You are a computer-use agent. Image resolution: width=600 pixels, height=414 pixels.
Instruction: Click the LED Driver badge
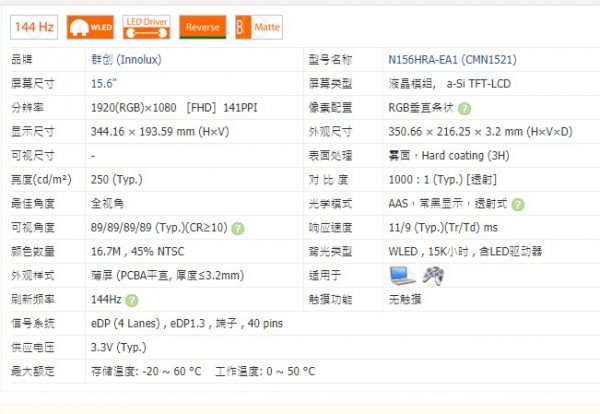pyautogui.click(x=147, y=27)
